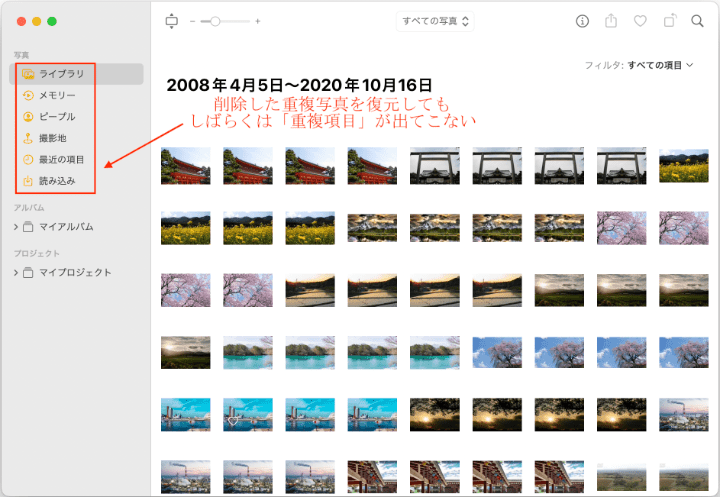Click the zoom in plus button
This screenshot has width=720, height=497.
click(258, 22)
